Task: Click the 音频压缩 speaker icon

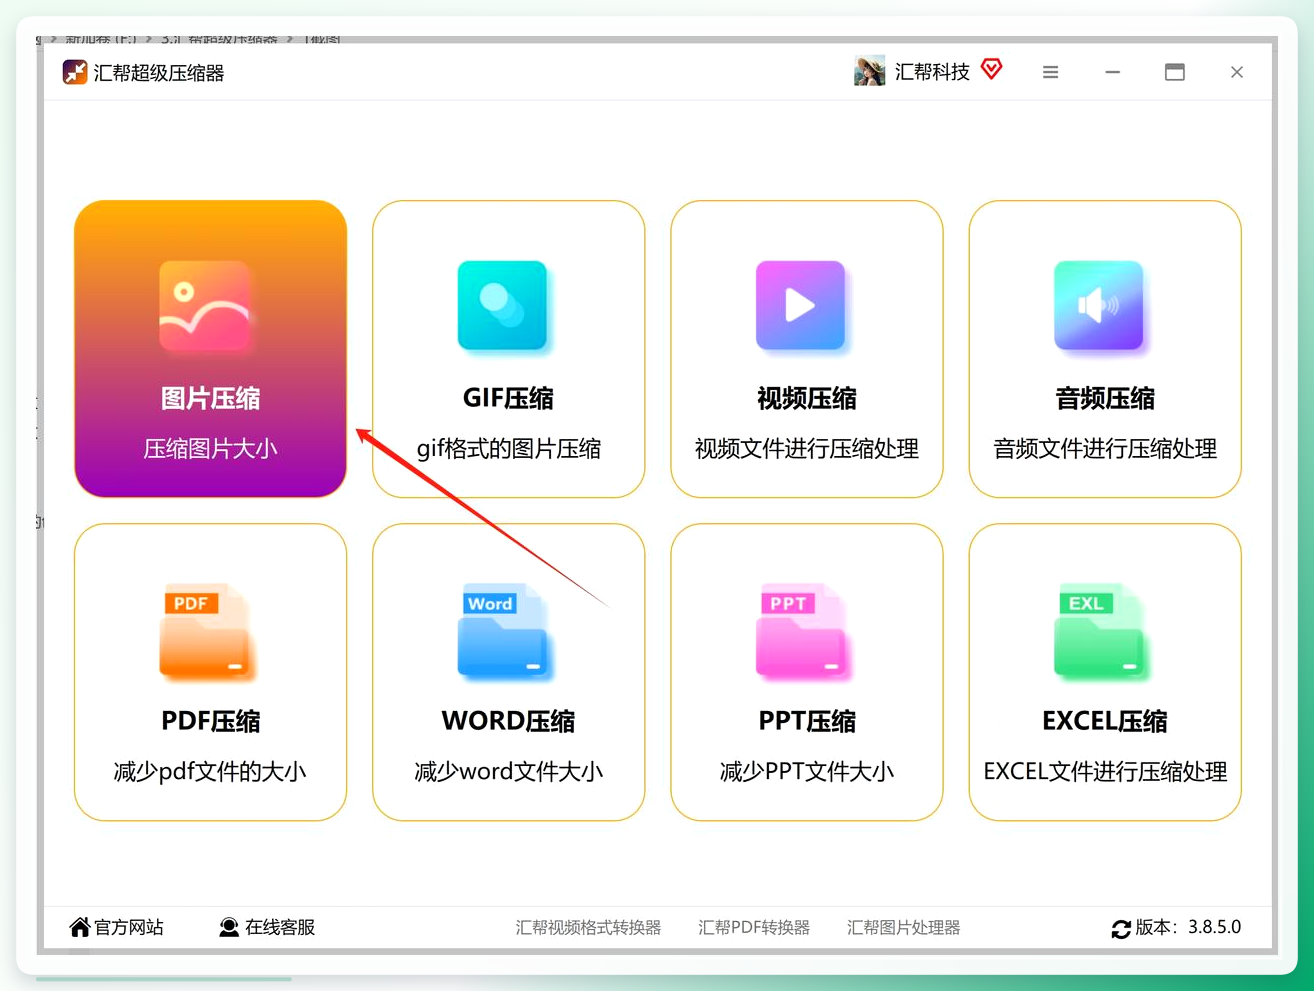Action: coord(1099,306)
